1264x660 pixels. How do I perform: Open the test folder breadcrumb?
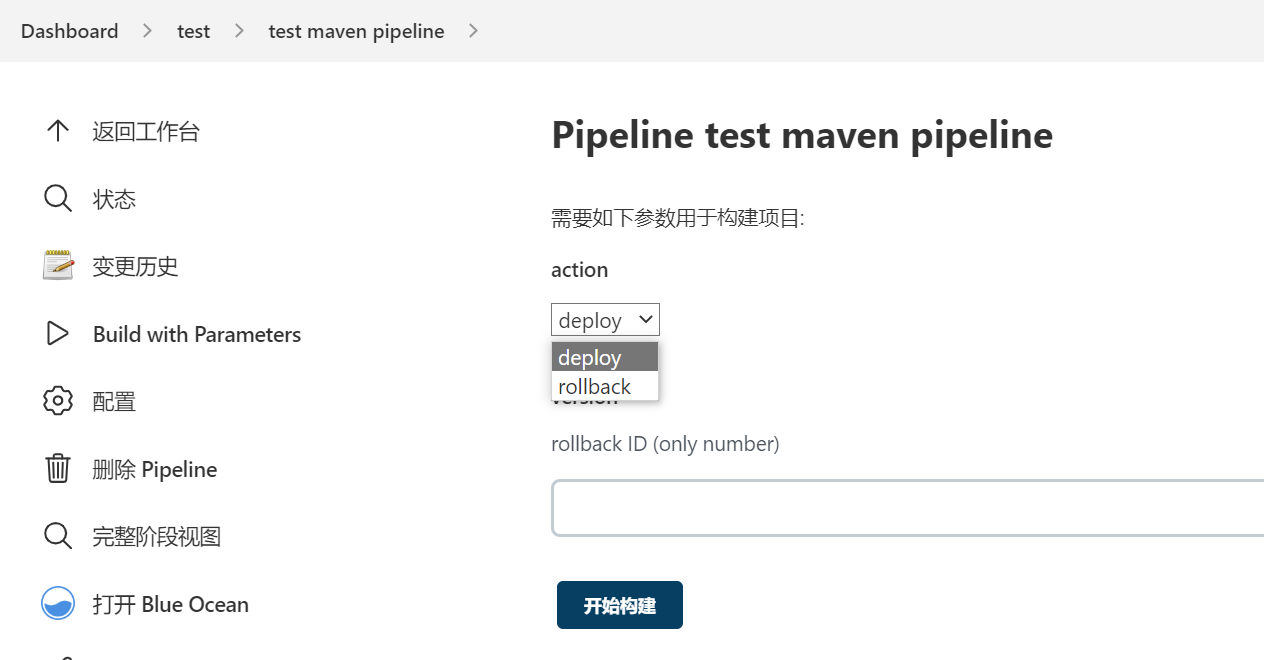[x=193, y=31]
